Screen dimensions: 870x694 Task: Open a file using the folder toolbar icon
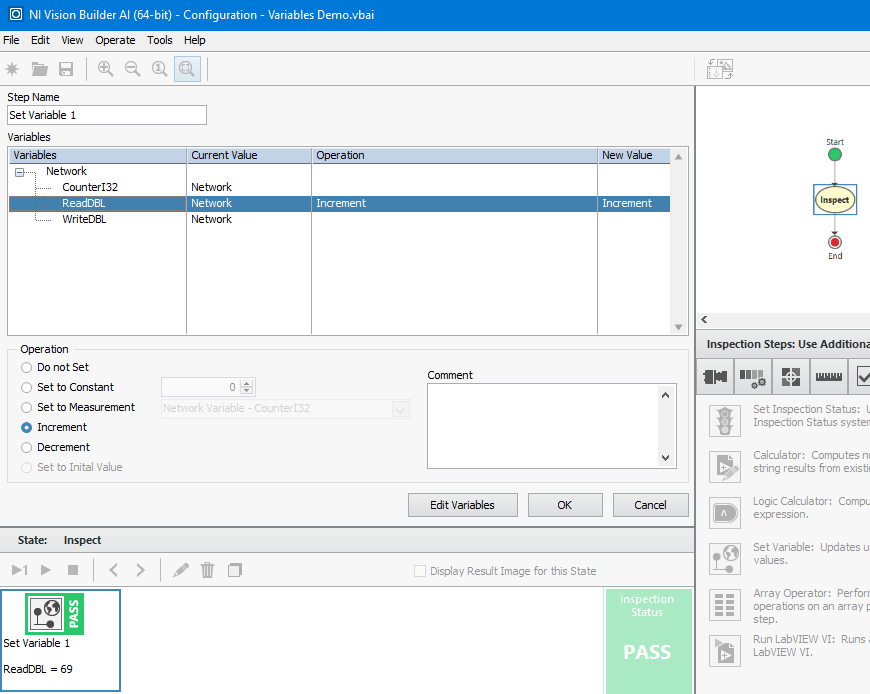click(x=39, y=68)
